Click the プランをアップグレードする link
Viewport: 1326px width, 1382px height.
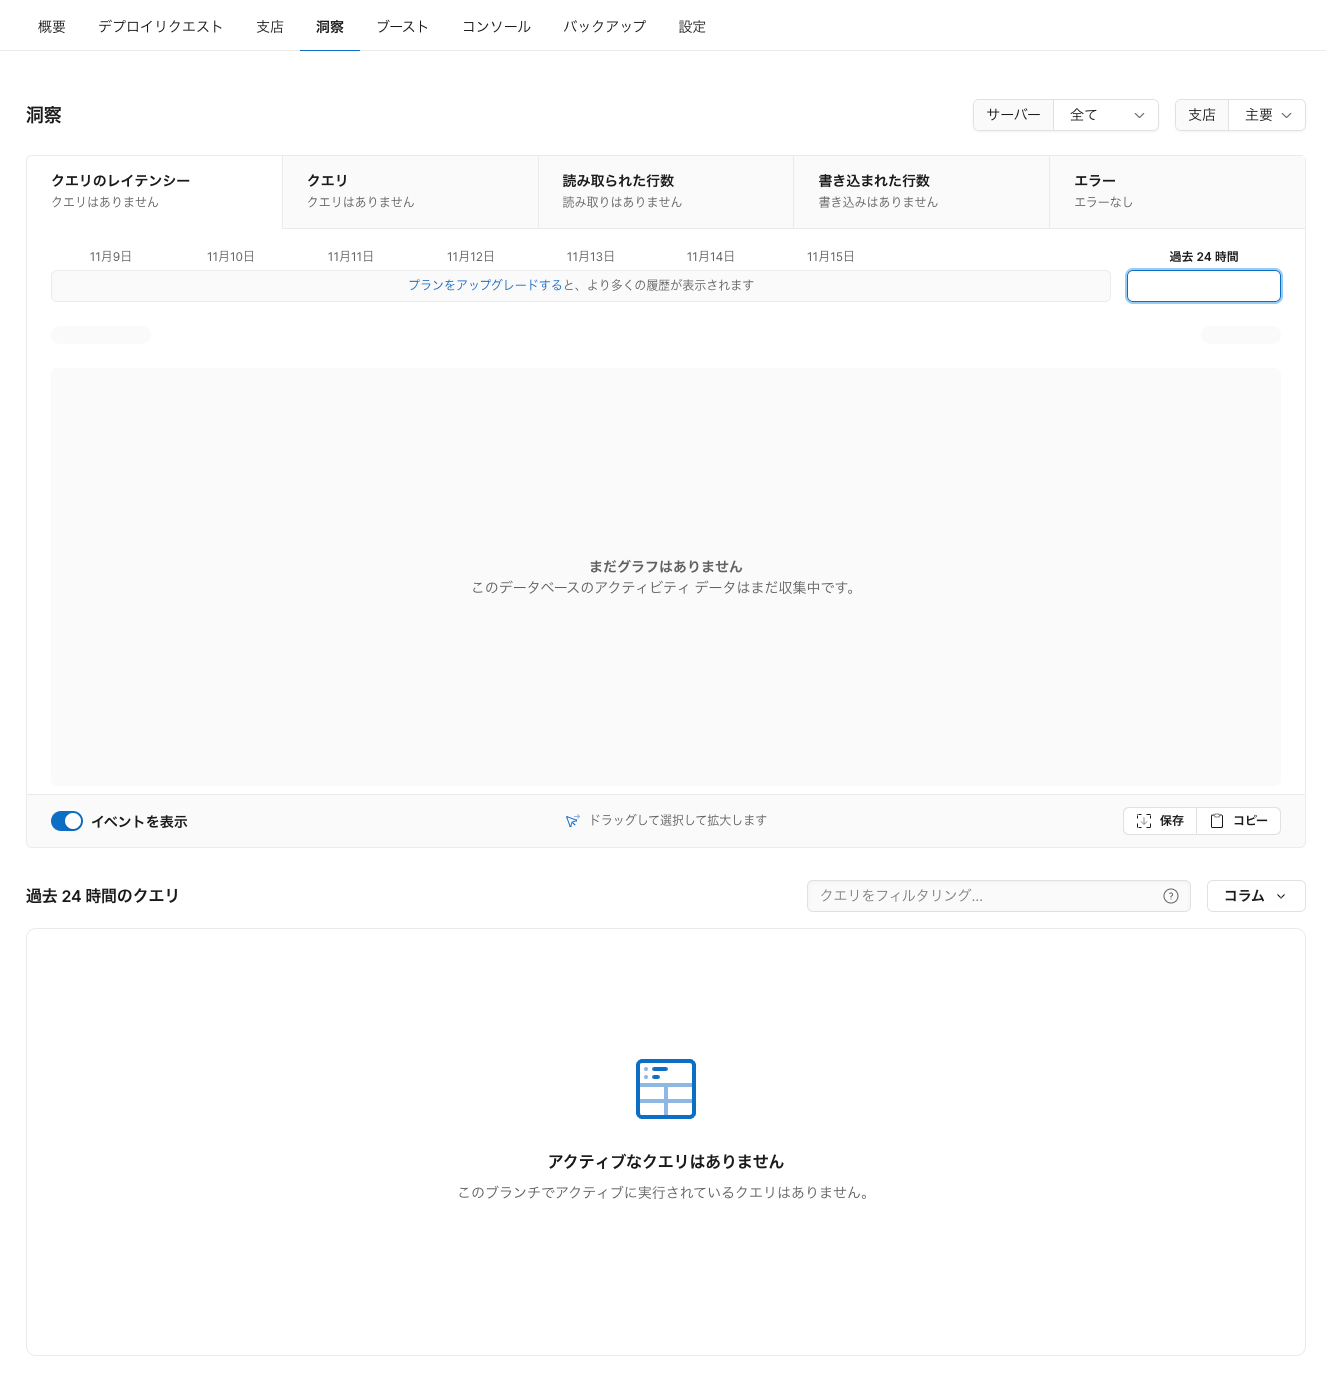click(x=485, y=286)
